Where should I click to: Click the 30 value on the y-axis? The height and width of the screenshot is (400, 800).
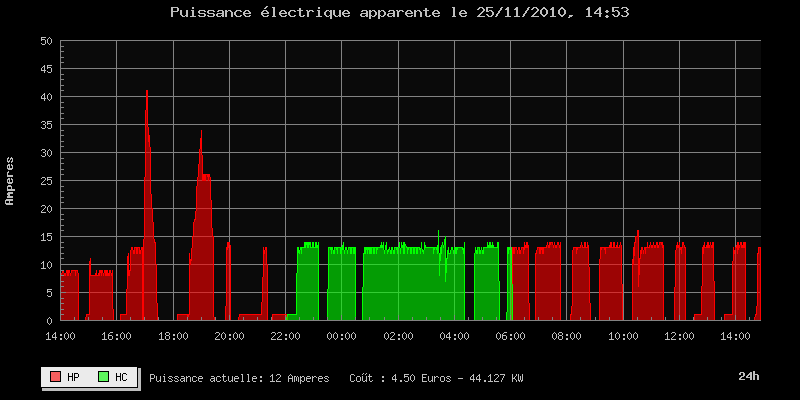[x=46, y=153]
